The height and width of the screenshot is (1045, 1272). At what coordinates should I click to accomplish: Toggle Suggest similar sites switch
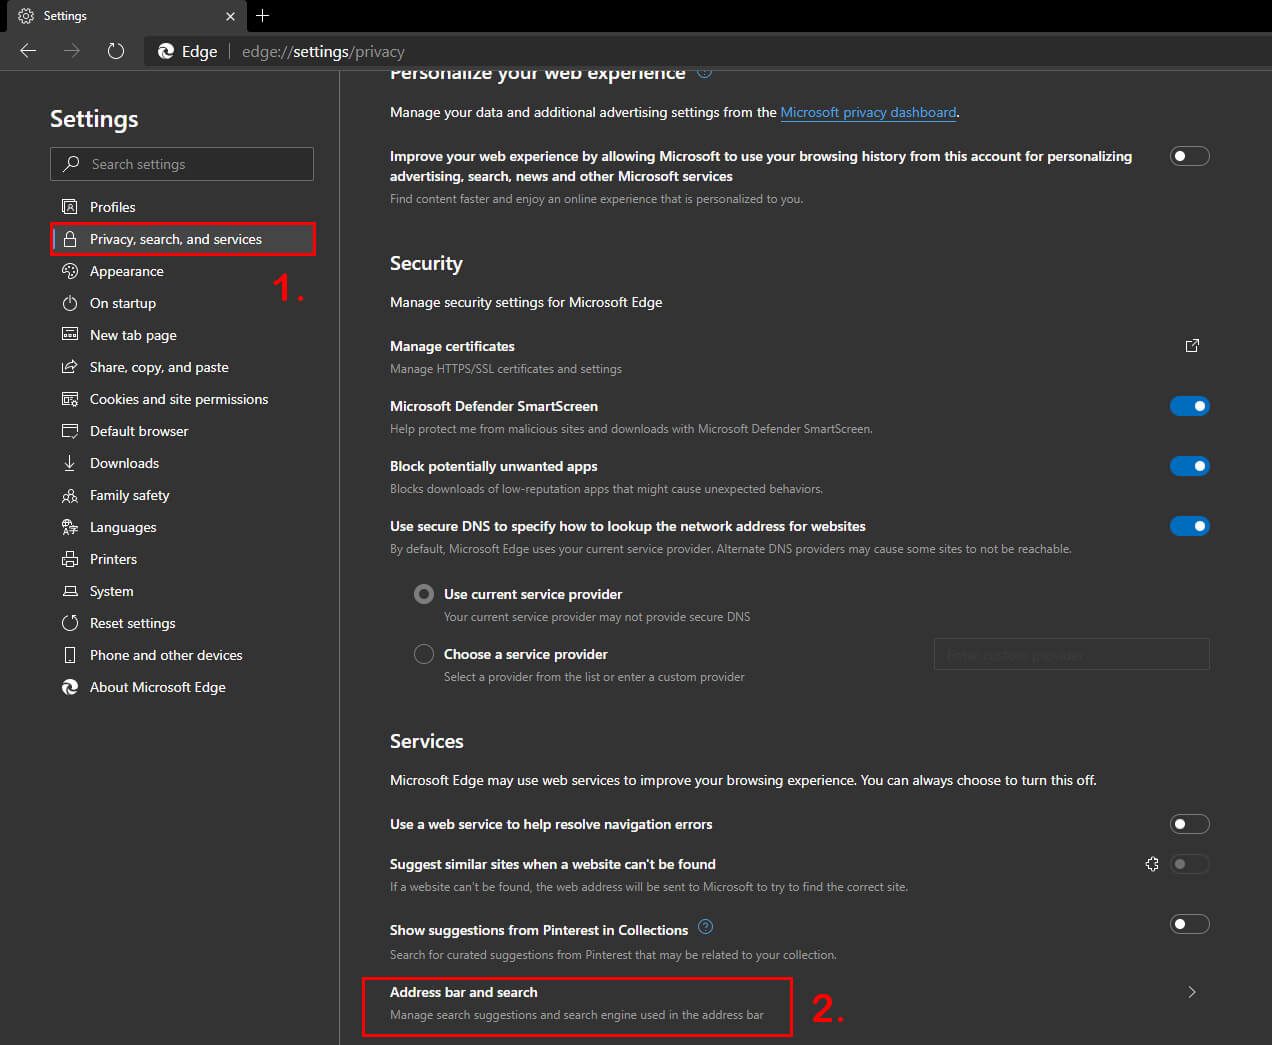pyautogui.click(x=1190, y=864)
